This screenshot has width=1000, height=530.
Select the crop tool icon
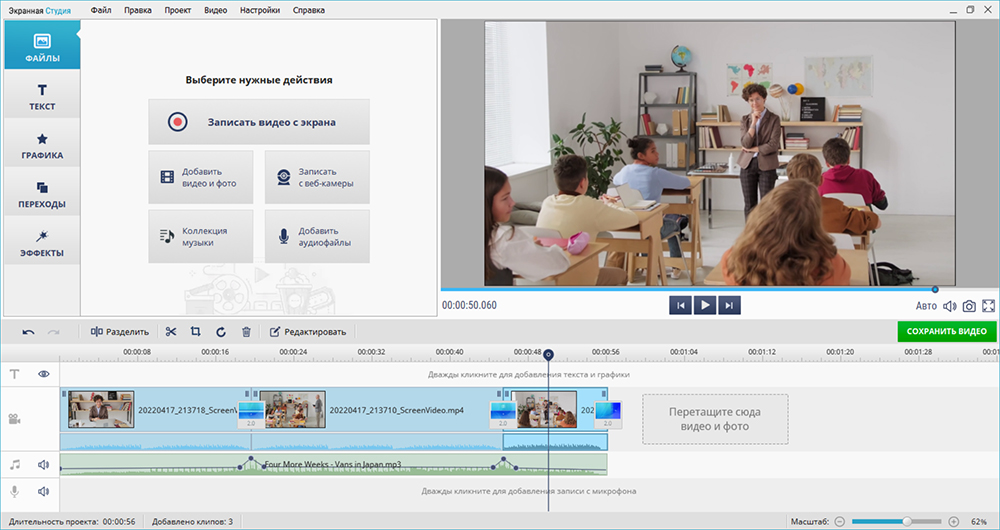[x=195, y=332]
